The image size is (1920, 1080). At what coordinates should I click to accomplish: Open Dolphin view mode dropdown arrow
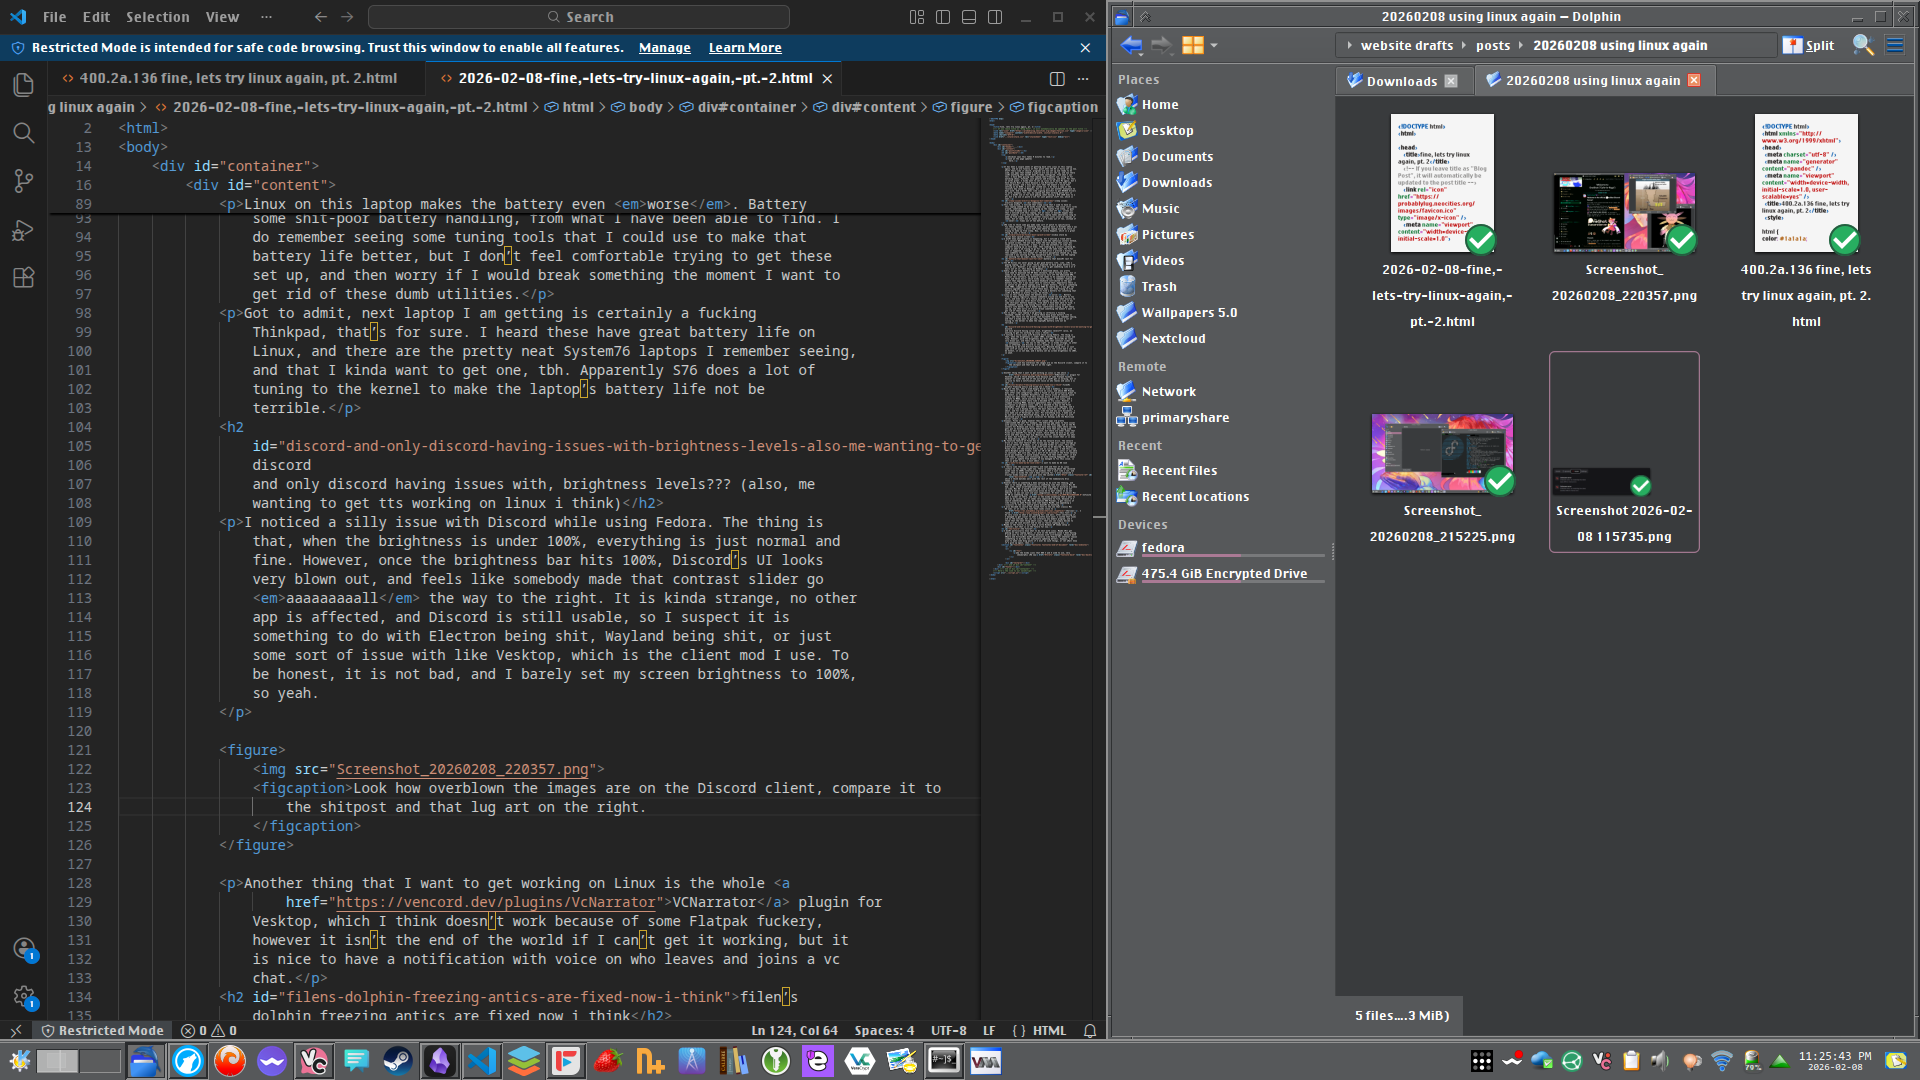click(x=1214, y=45)
